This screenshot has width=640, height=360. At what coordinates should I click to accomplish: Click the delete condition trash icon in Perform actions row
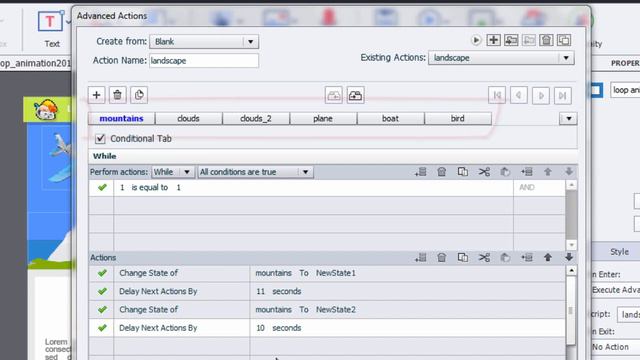click(x=442, y=172)
